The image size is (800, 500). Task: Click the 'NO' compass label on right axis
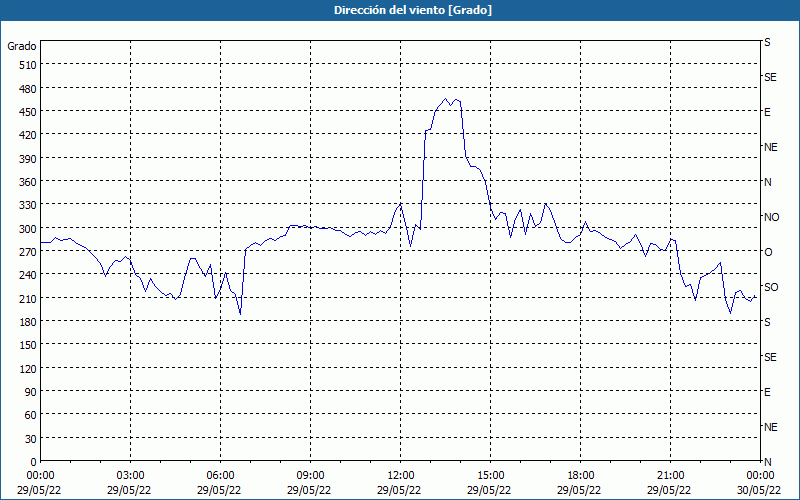point(771,217)
